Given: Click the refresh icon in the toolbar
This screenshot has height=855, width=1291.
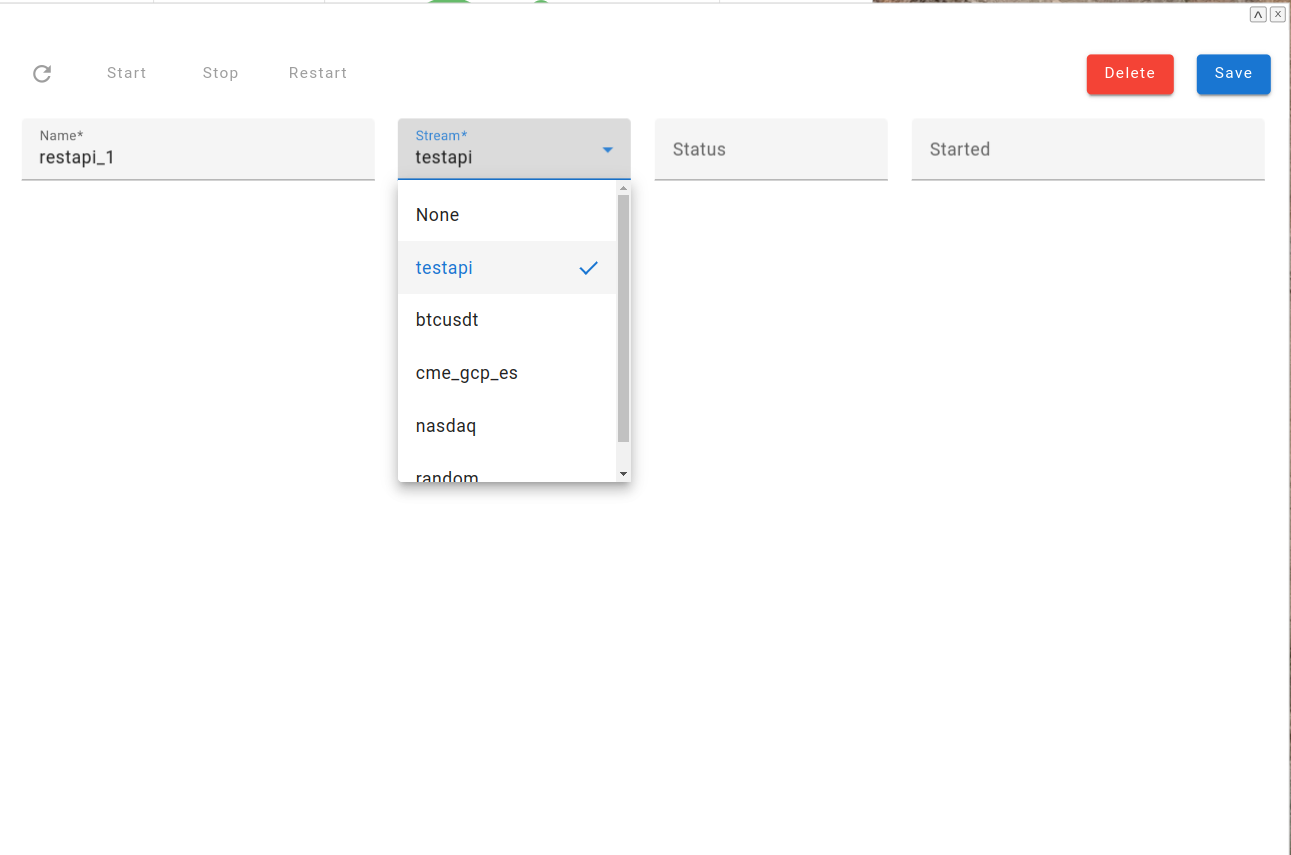Looking at the screenshot, I should point(41,73).
